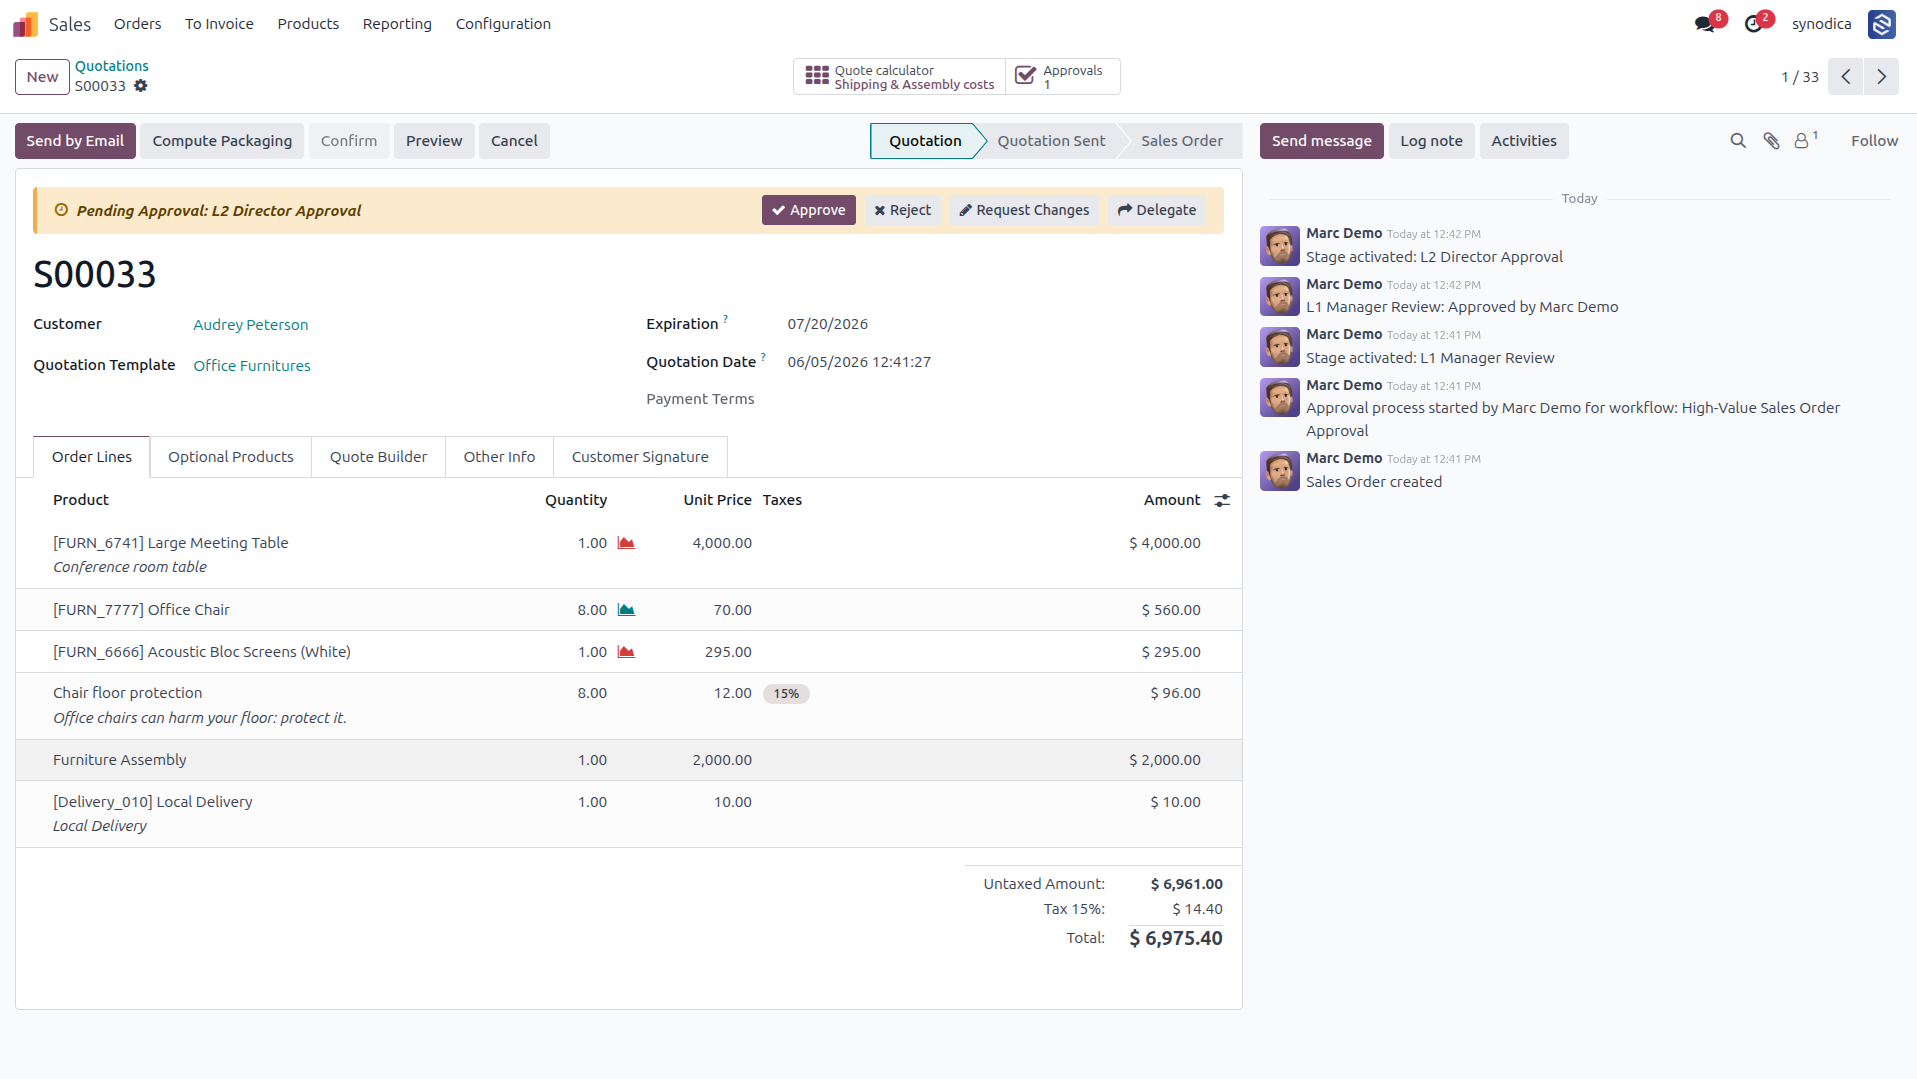Switch to Quote Builder tab

378,457
